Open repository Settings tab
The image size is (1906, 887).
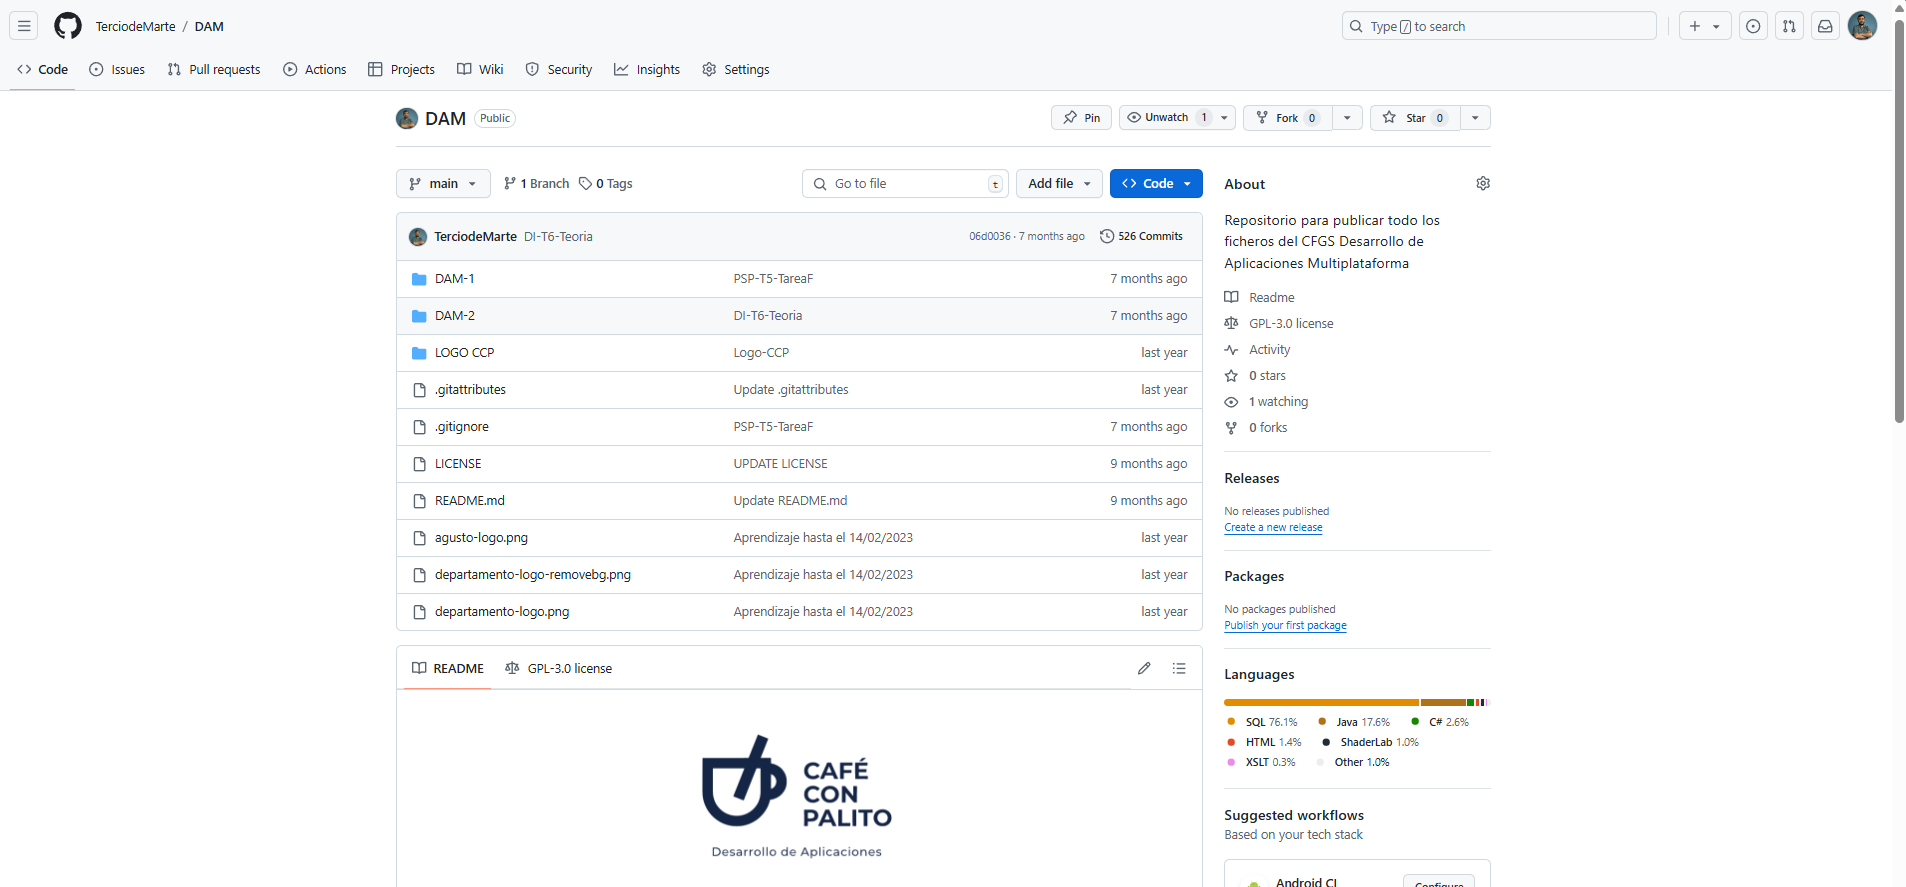pyautogui.click(x=736, y=69)
